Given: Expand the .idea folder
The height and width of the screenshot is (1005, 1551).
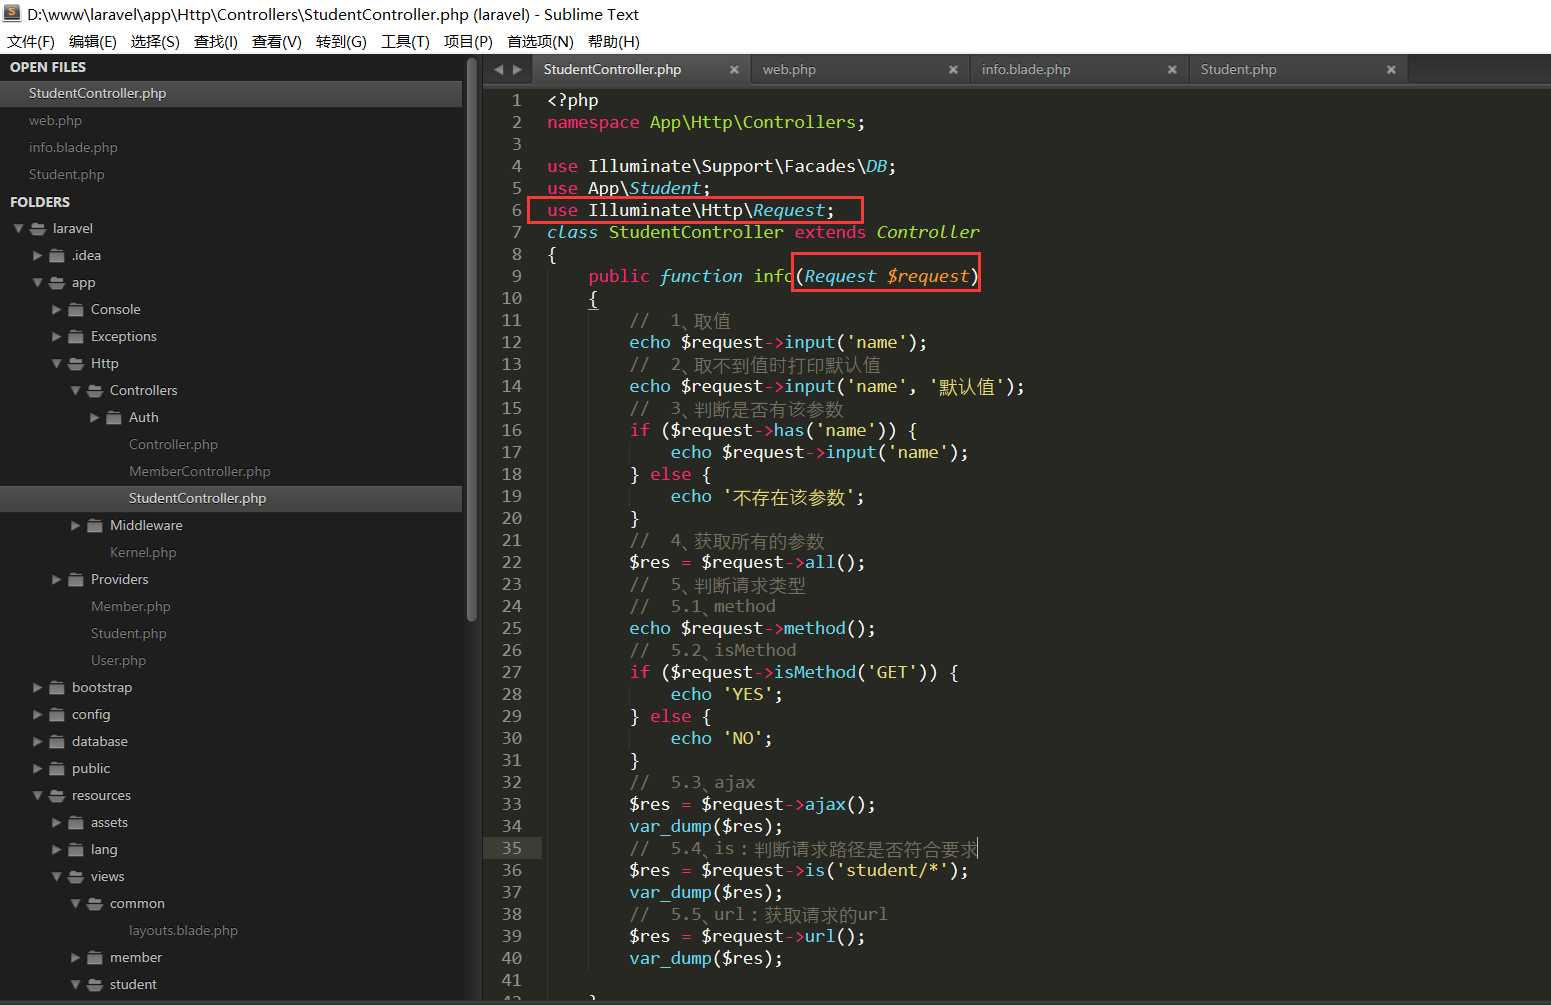Looking at the screenshot, I should coord(37,255).
